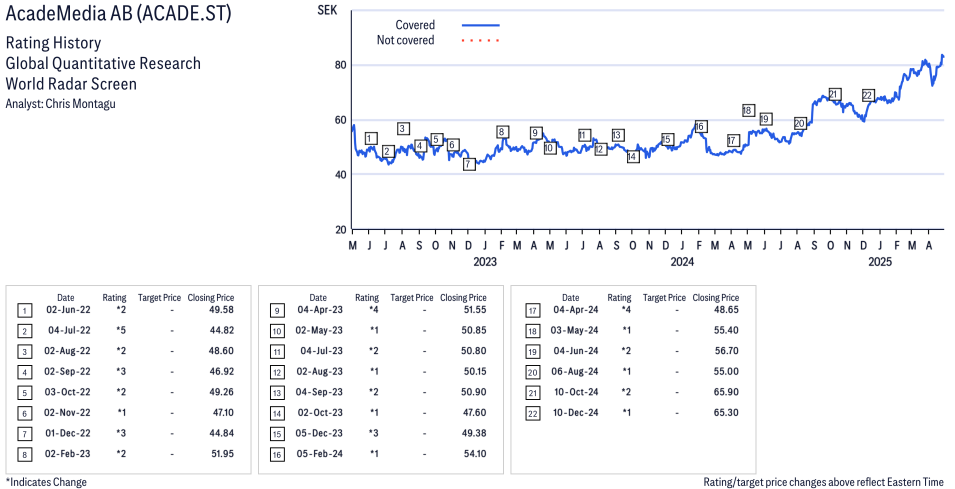Select marker 16 on the price chart

point(700,126)
